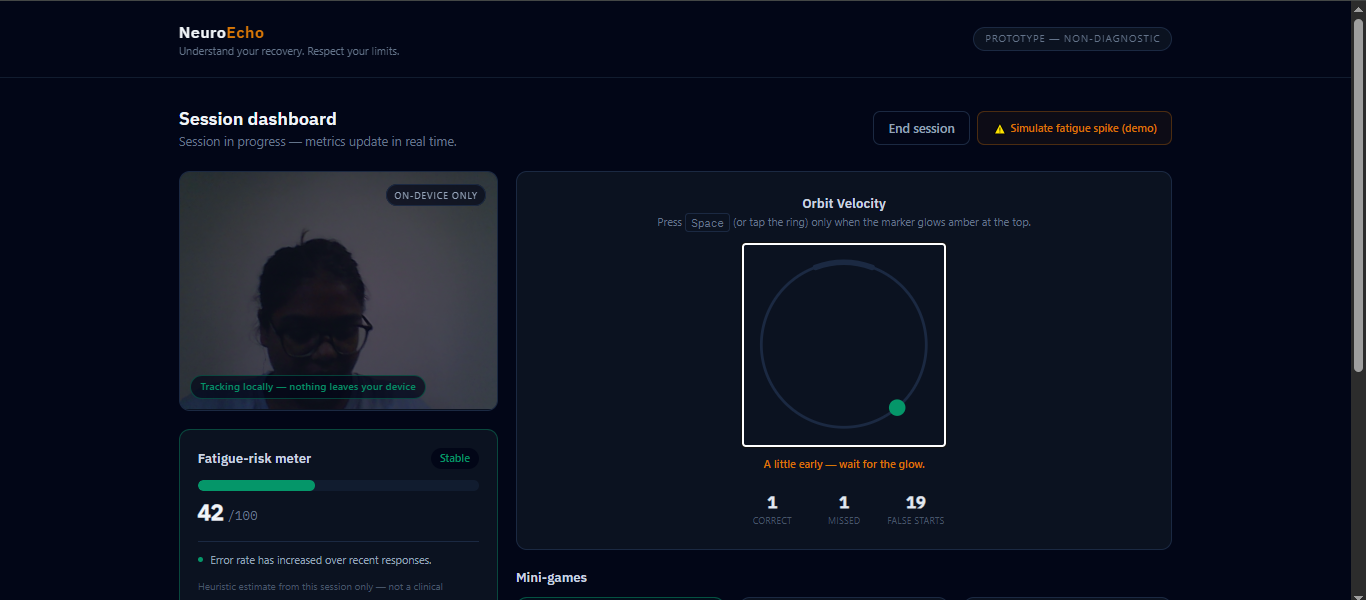Click the False Starts count stat
This screenshot has width=1366, height=600.
[x=916, y=509]
